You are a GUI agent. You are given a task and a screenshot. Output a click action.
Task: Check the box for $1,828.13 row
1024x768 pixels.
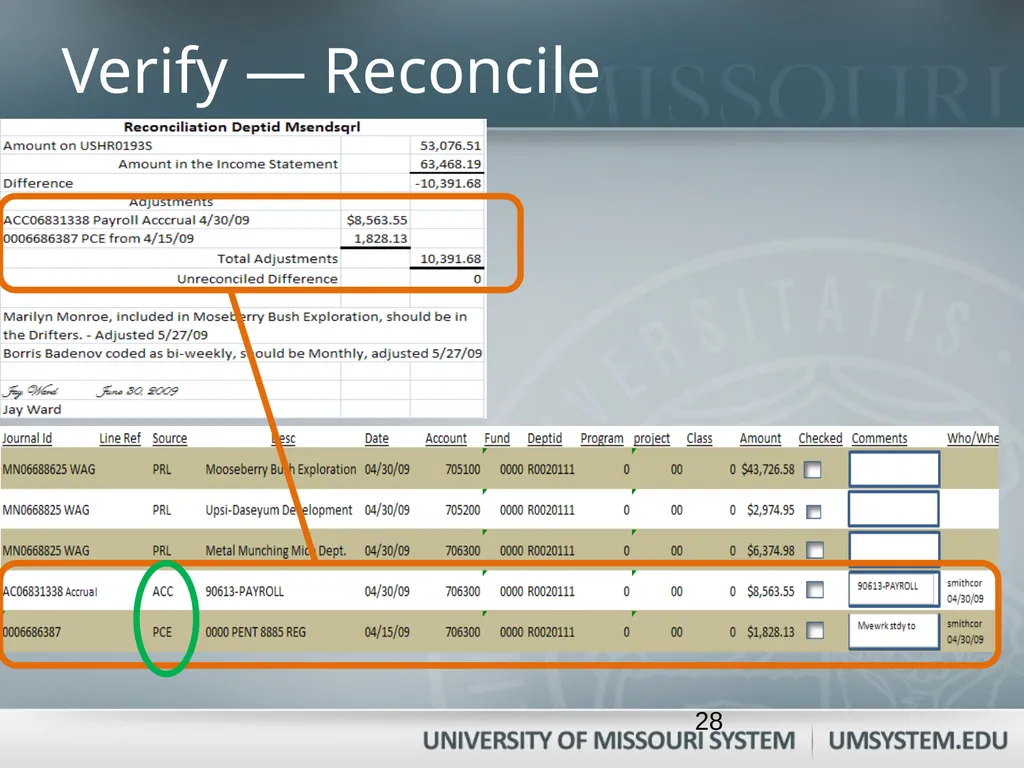(x=814, y=630)
